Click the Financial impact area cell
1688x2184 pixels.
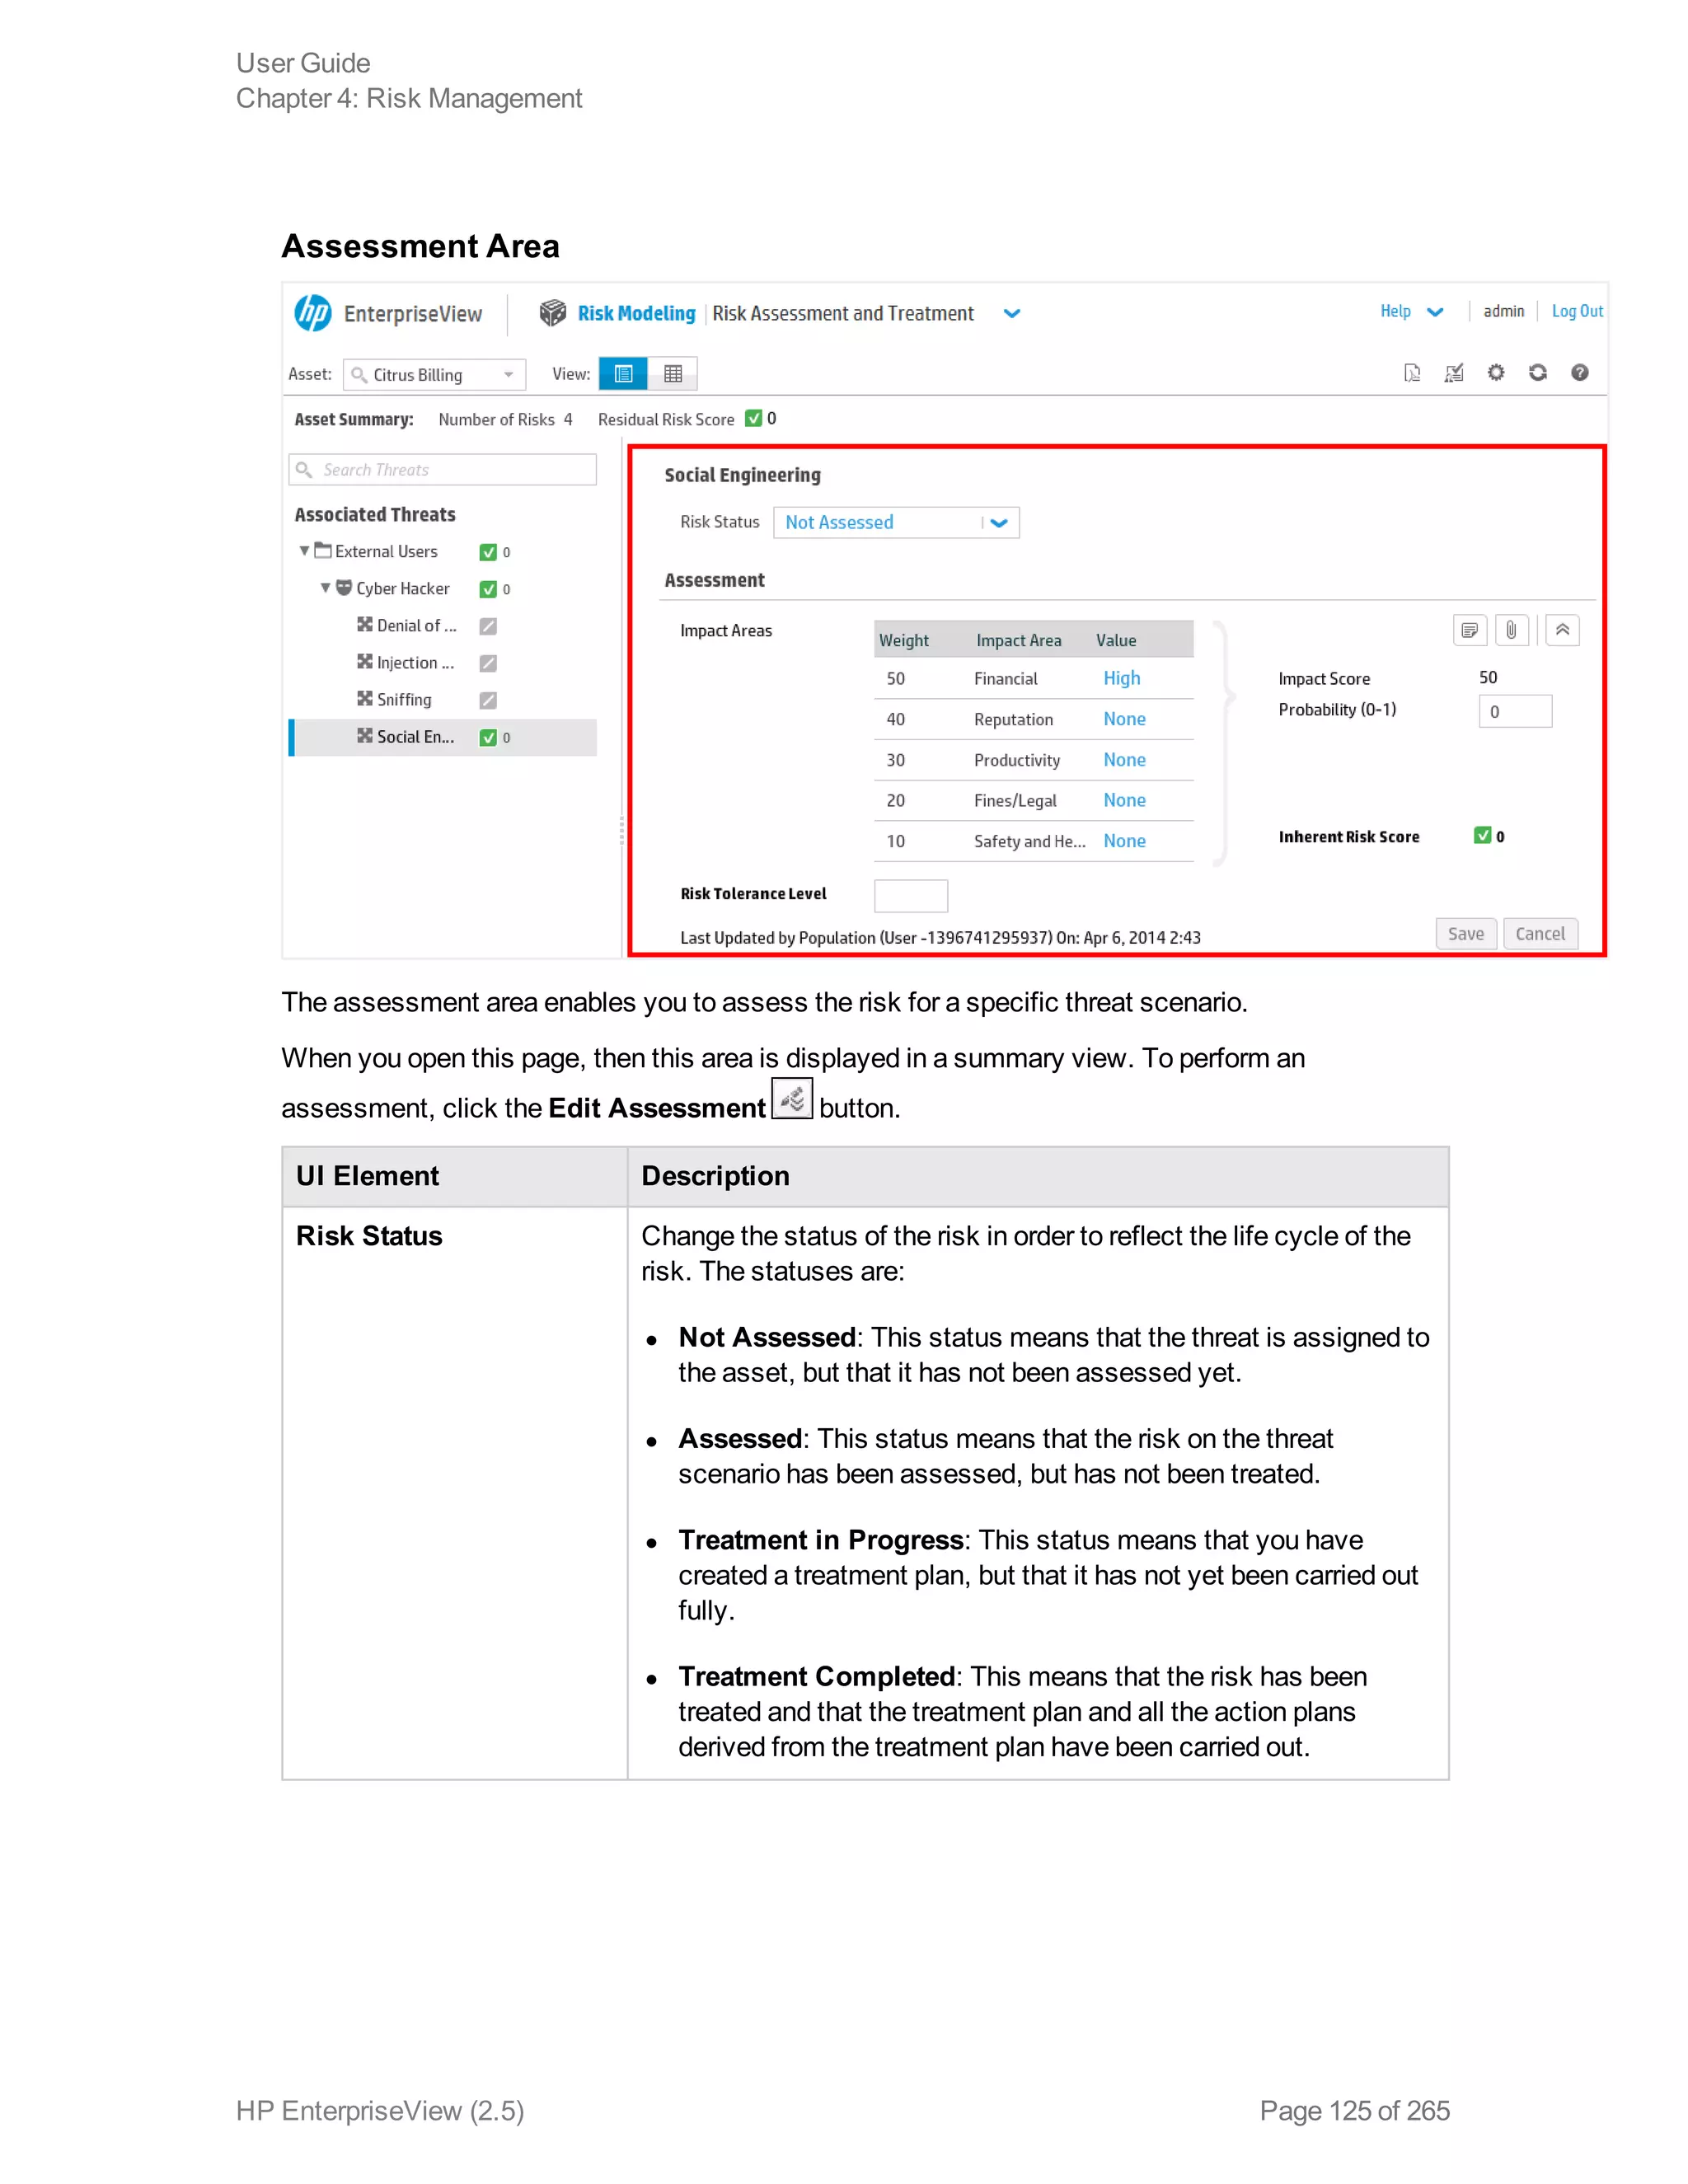point(1005,679)
